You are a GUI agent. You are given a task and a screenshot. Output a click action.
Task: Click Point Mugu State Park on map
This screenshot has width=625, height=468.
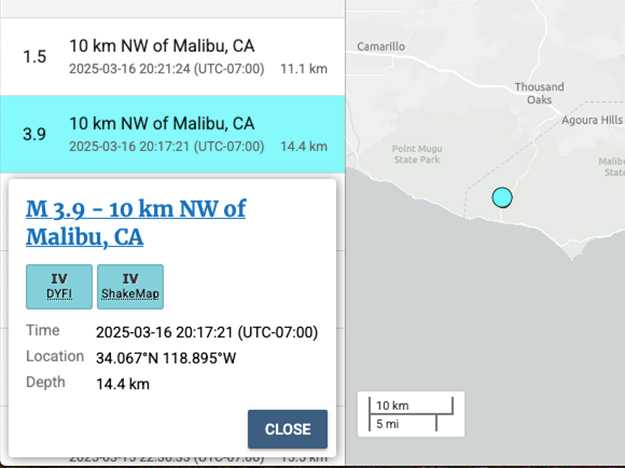417,154
